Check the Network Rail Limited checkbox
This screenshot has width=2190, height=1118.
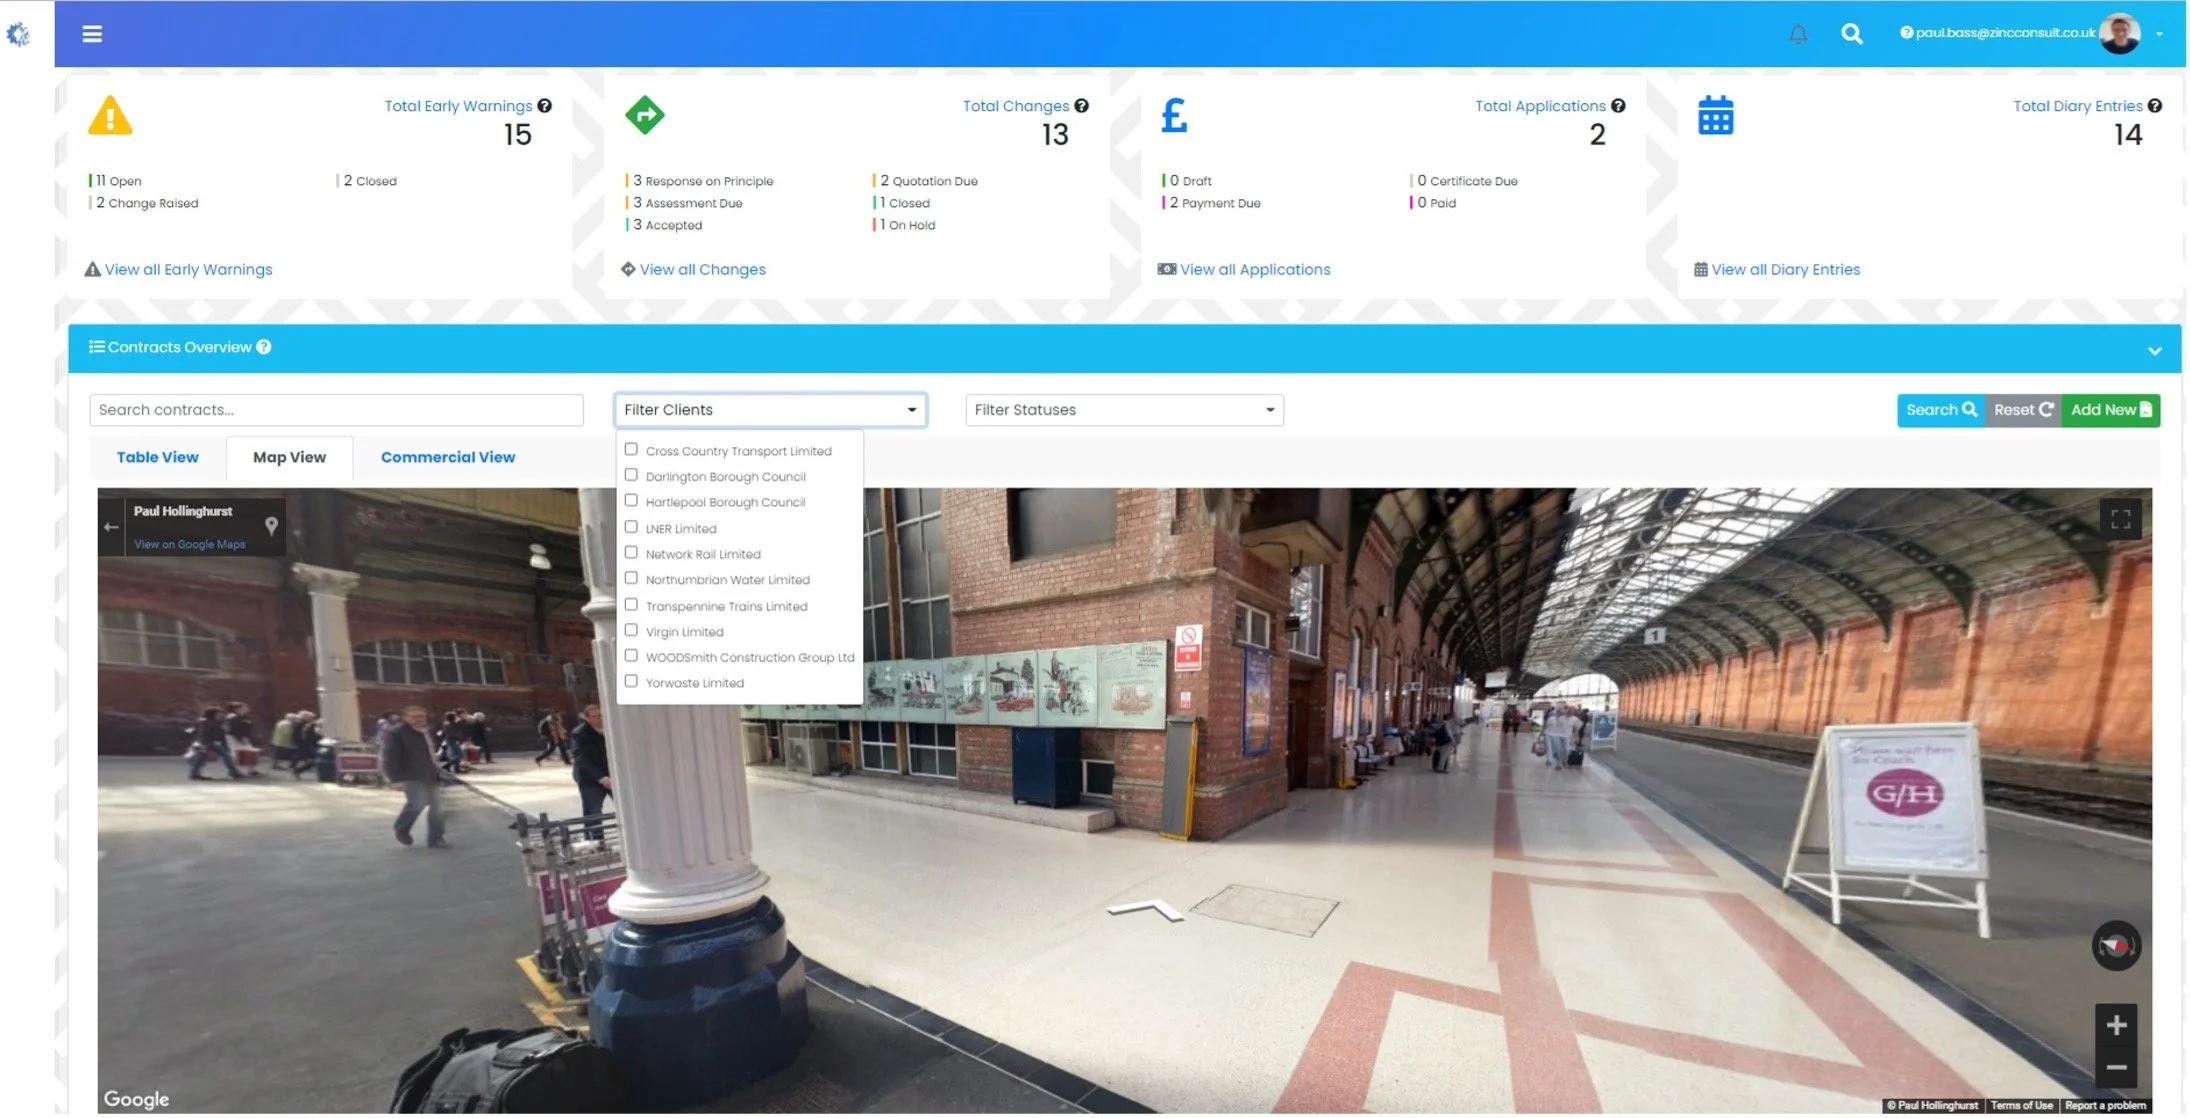(631, 553)
